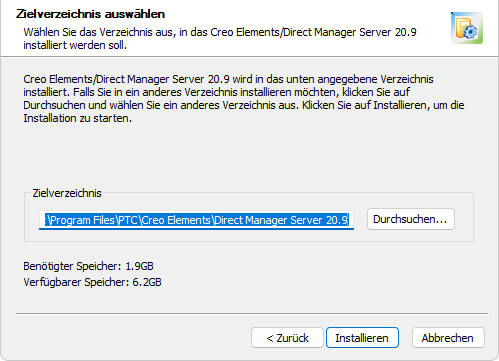This screenshot has width=499, height=361.
Task: Open the Durchsuchen... folder browser
Action: click(411, 219)
